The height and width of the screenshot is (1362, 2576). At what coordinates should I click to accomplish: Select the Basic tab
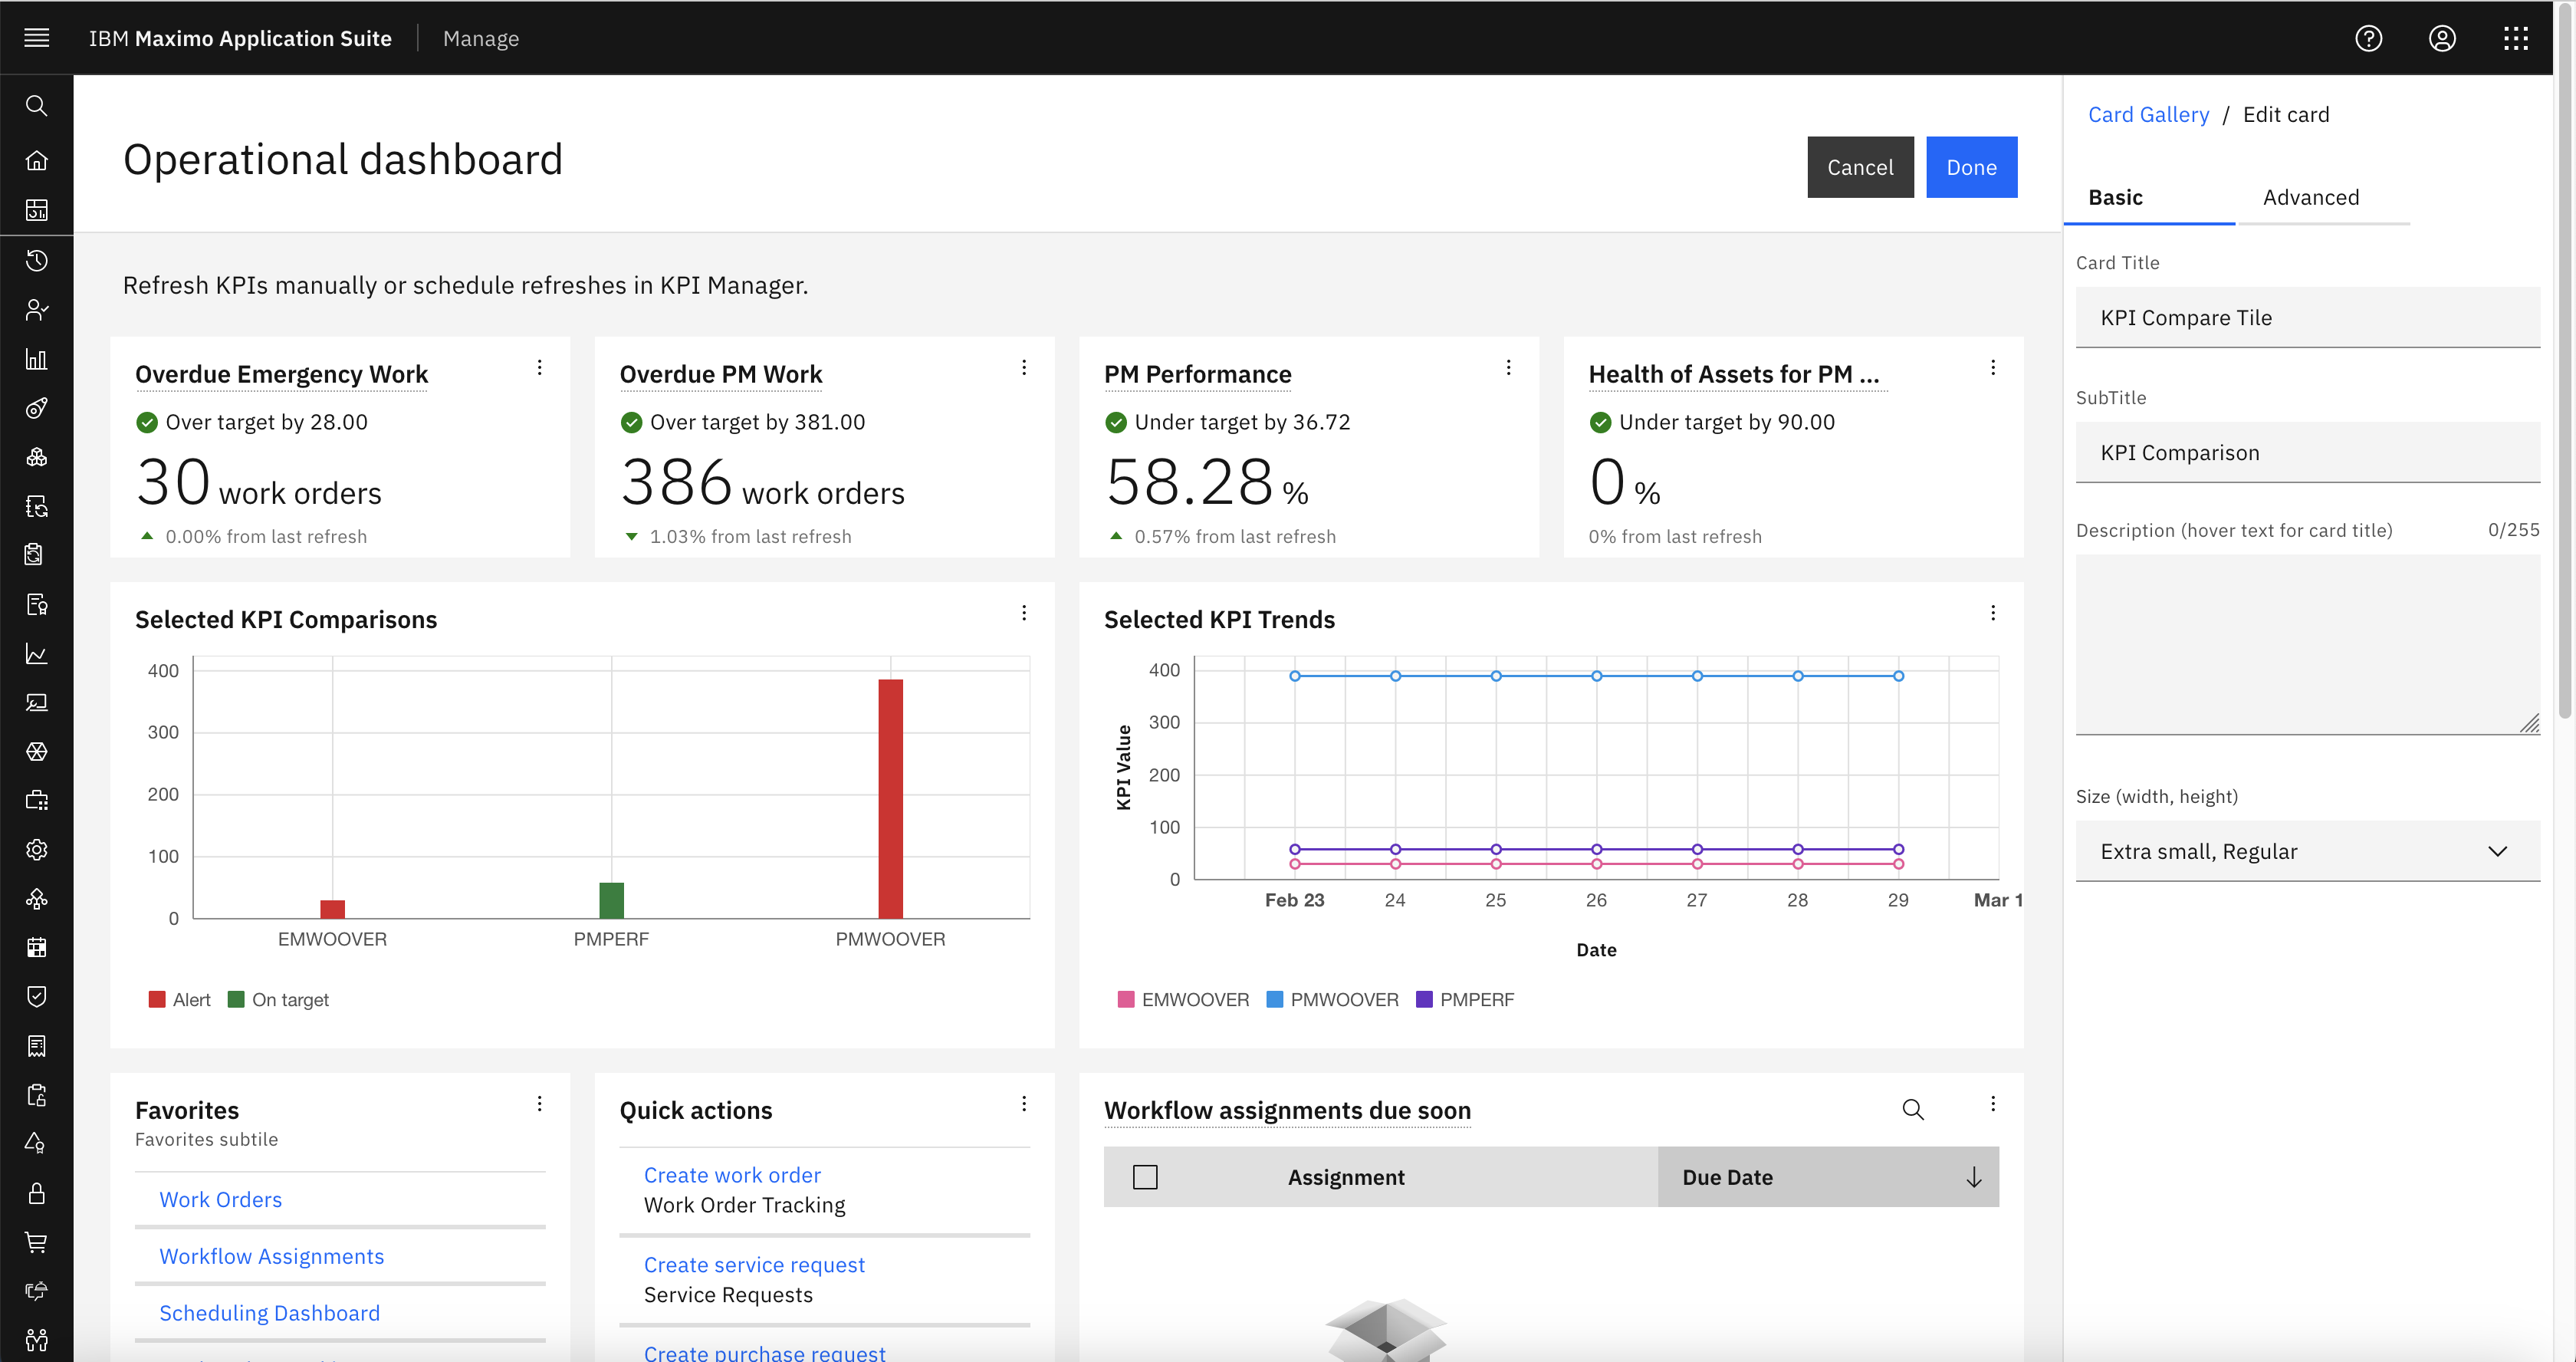click(2115, 197)
